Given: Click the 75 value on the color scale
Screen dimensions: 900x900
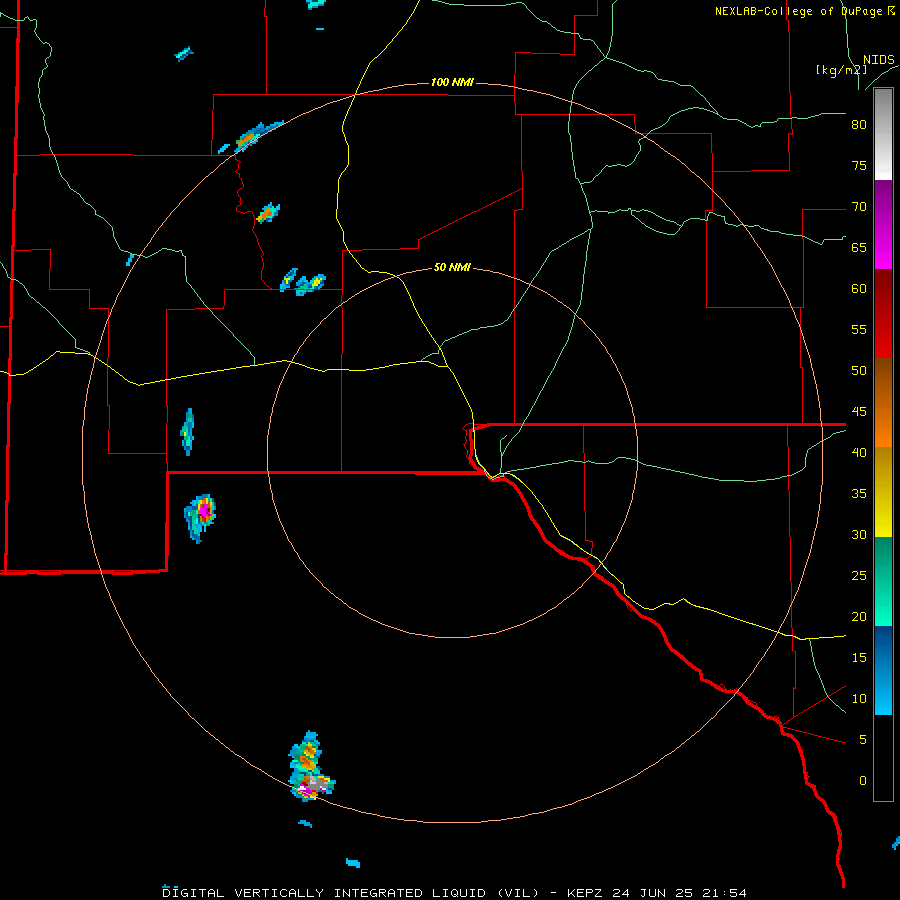Looking at the screenshot, I should pos(859,165).
